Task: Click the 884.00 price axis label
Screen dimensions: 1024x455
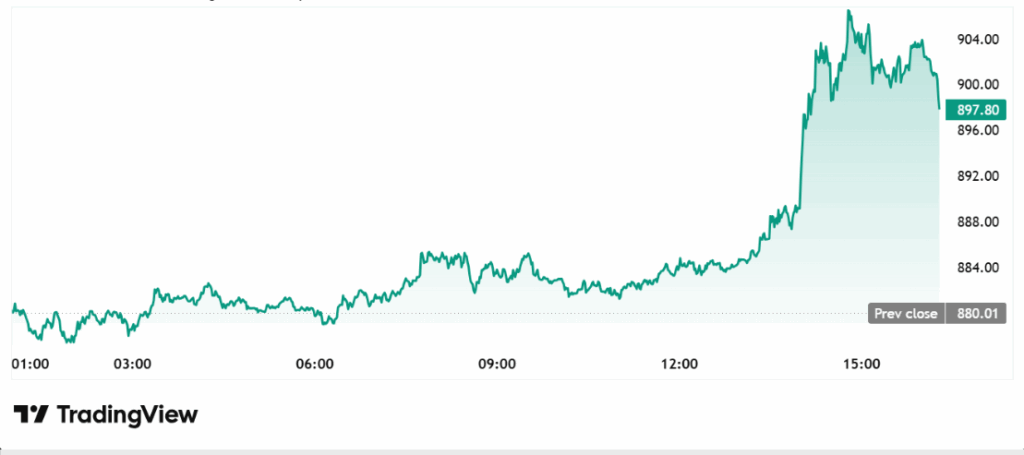Action: [978, 267]
